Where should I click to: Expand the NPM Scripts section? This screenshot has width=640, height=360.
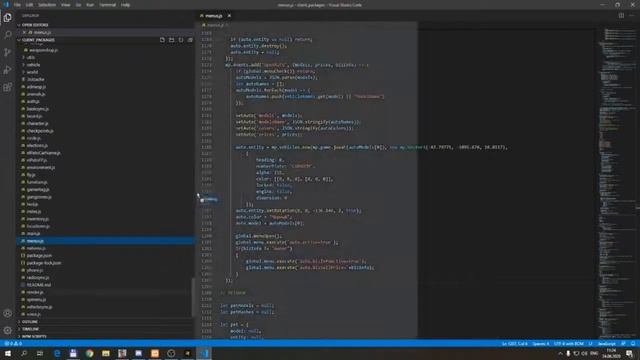pyautogui.click(x=34, y=336)
